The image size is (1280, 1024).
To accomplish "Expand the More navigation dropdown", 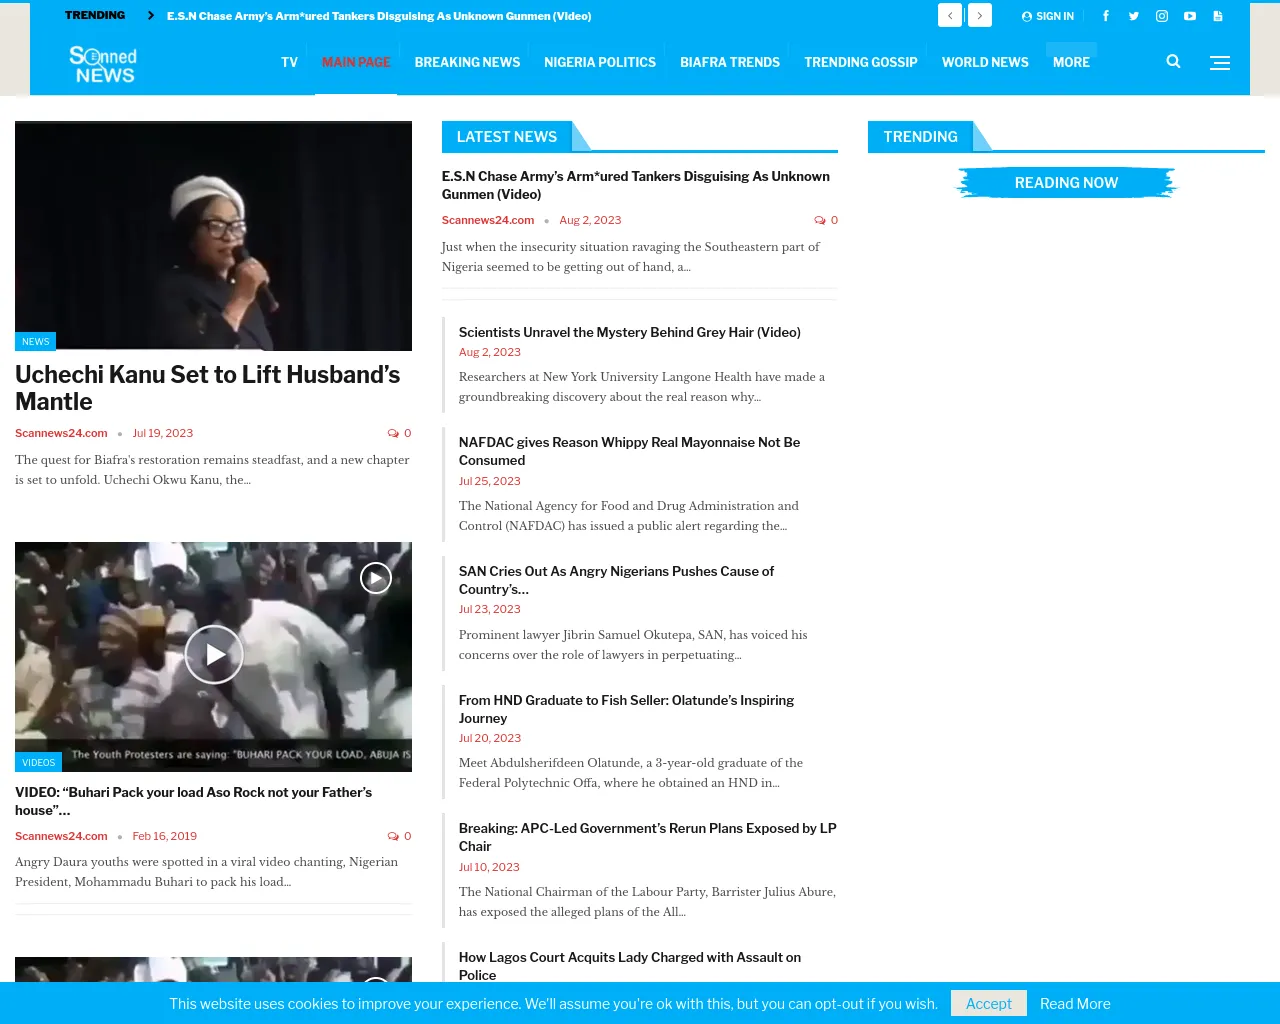I will point(1071,62).
